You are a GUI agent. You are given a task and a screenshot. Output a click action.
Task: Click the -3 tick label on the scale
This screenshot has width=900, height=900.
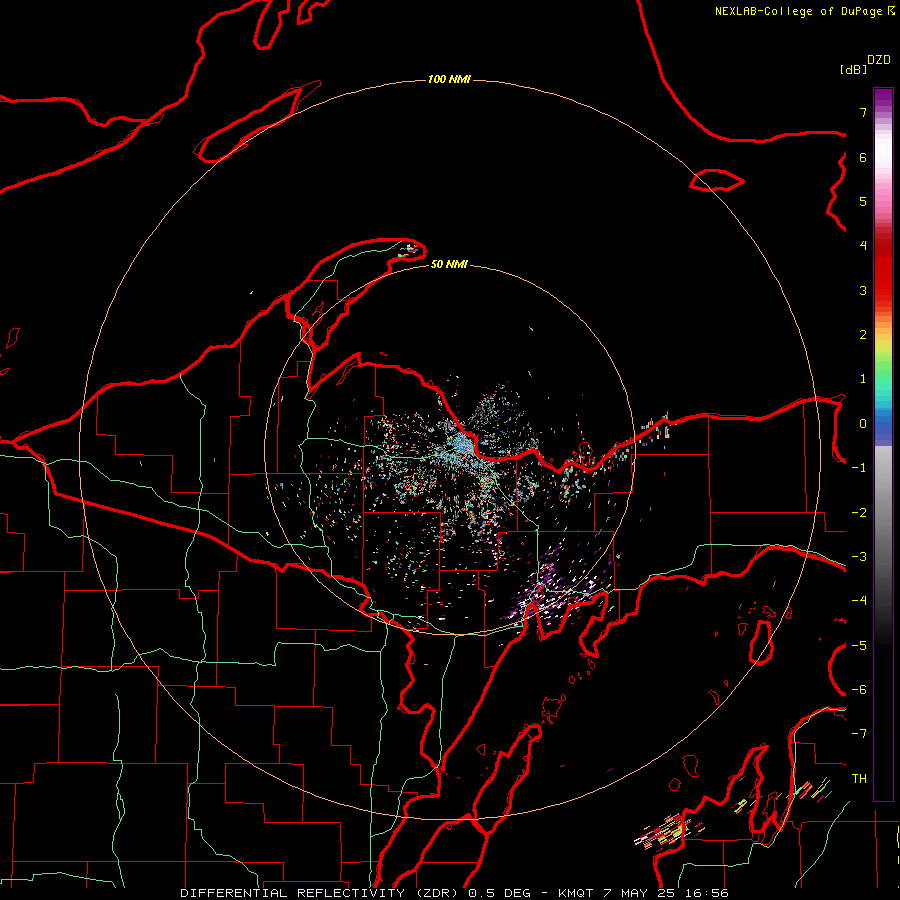[859, 557]
